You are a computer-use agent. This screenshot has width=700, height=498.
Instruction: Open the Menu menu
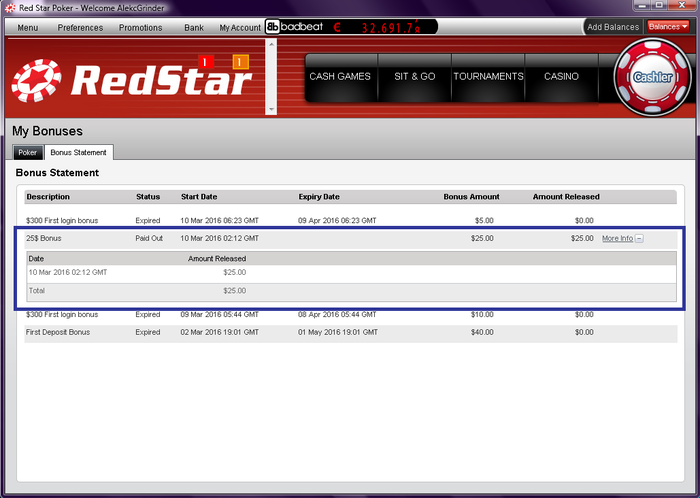28,28
